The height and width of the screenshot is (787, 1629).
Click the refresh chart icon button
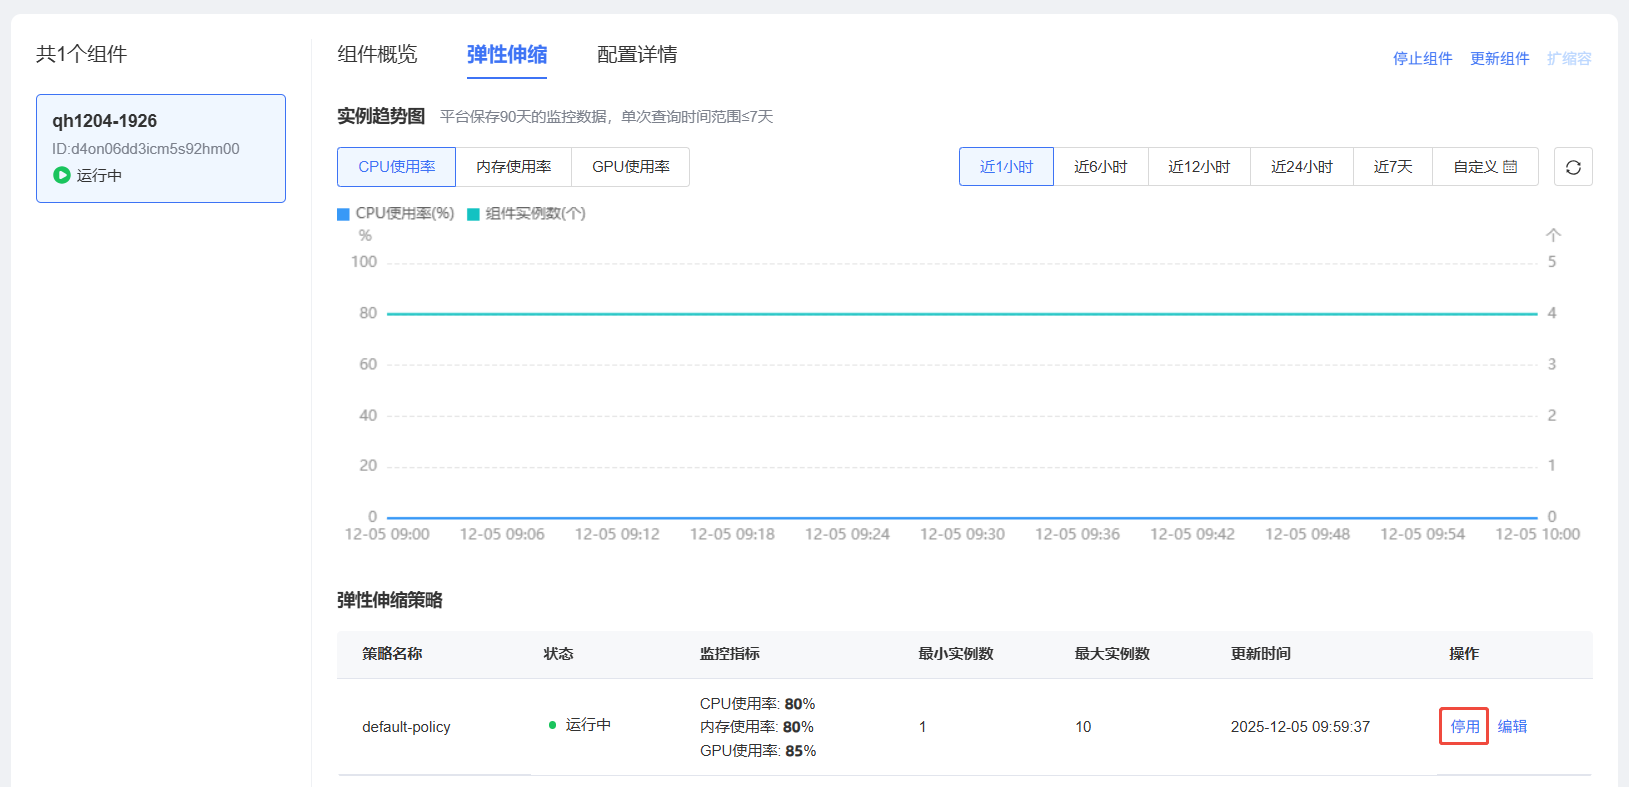point(1572,167)
